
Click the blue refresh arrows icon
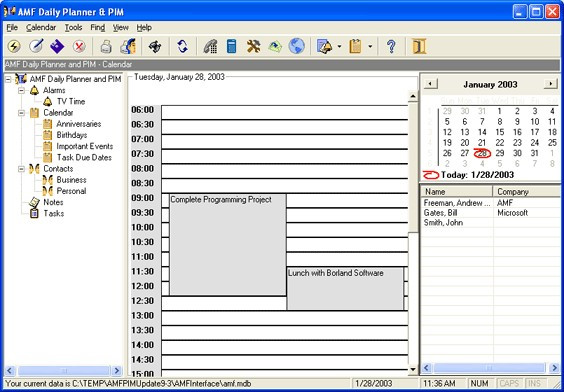coord(183,46)
